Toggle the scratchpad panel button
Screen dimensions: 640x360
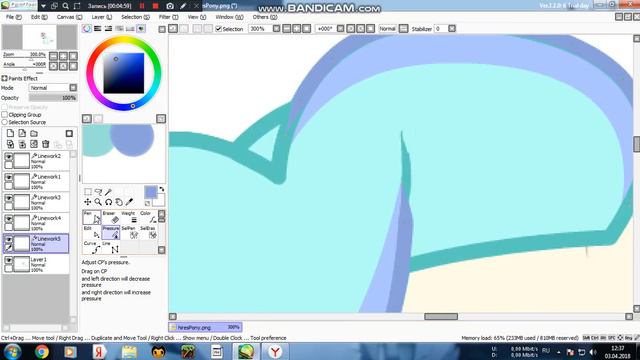point(141,29)
